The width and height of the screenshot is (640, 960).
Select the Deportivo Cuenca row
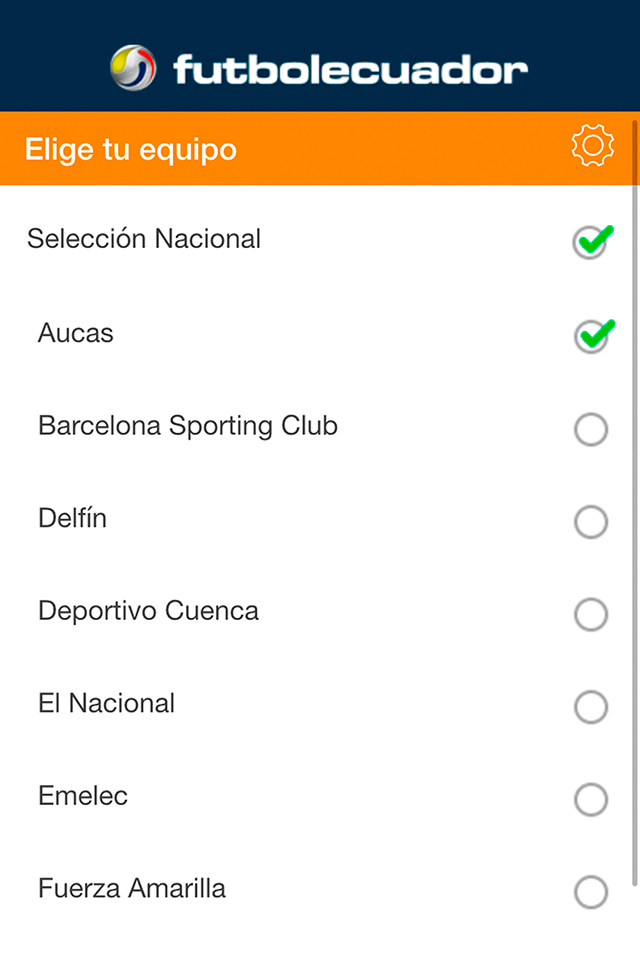[148, 611]
